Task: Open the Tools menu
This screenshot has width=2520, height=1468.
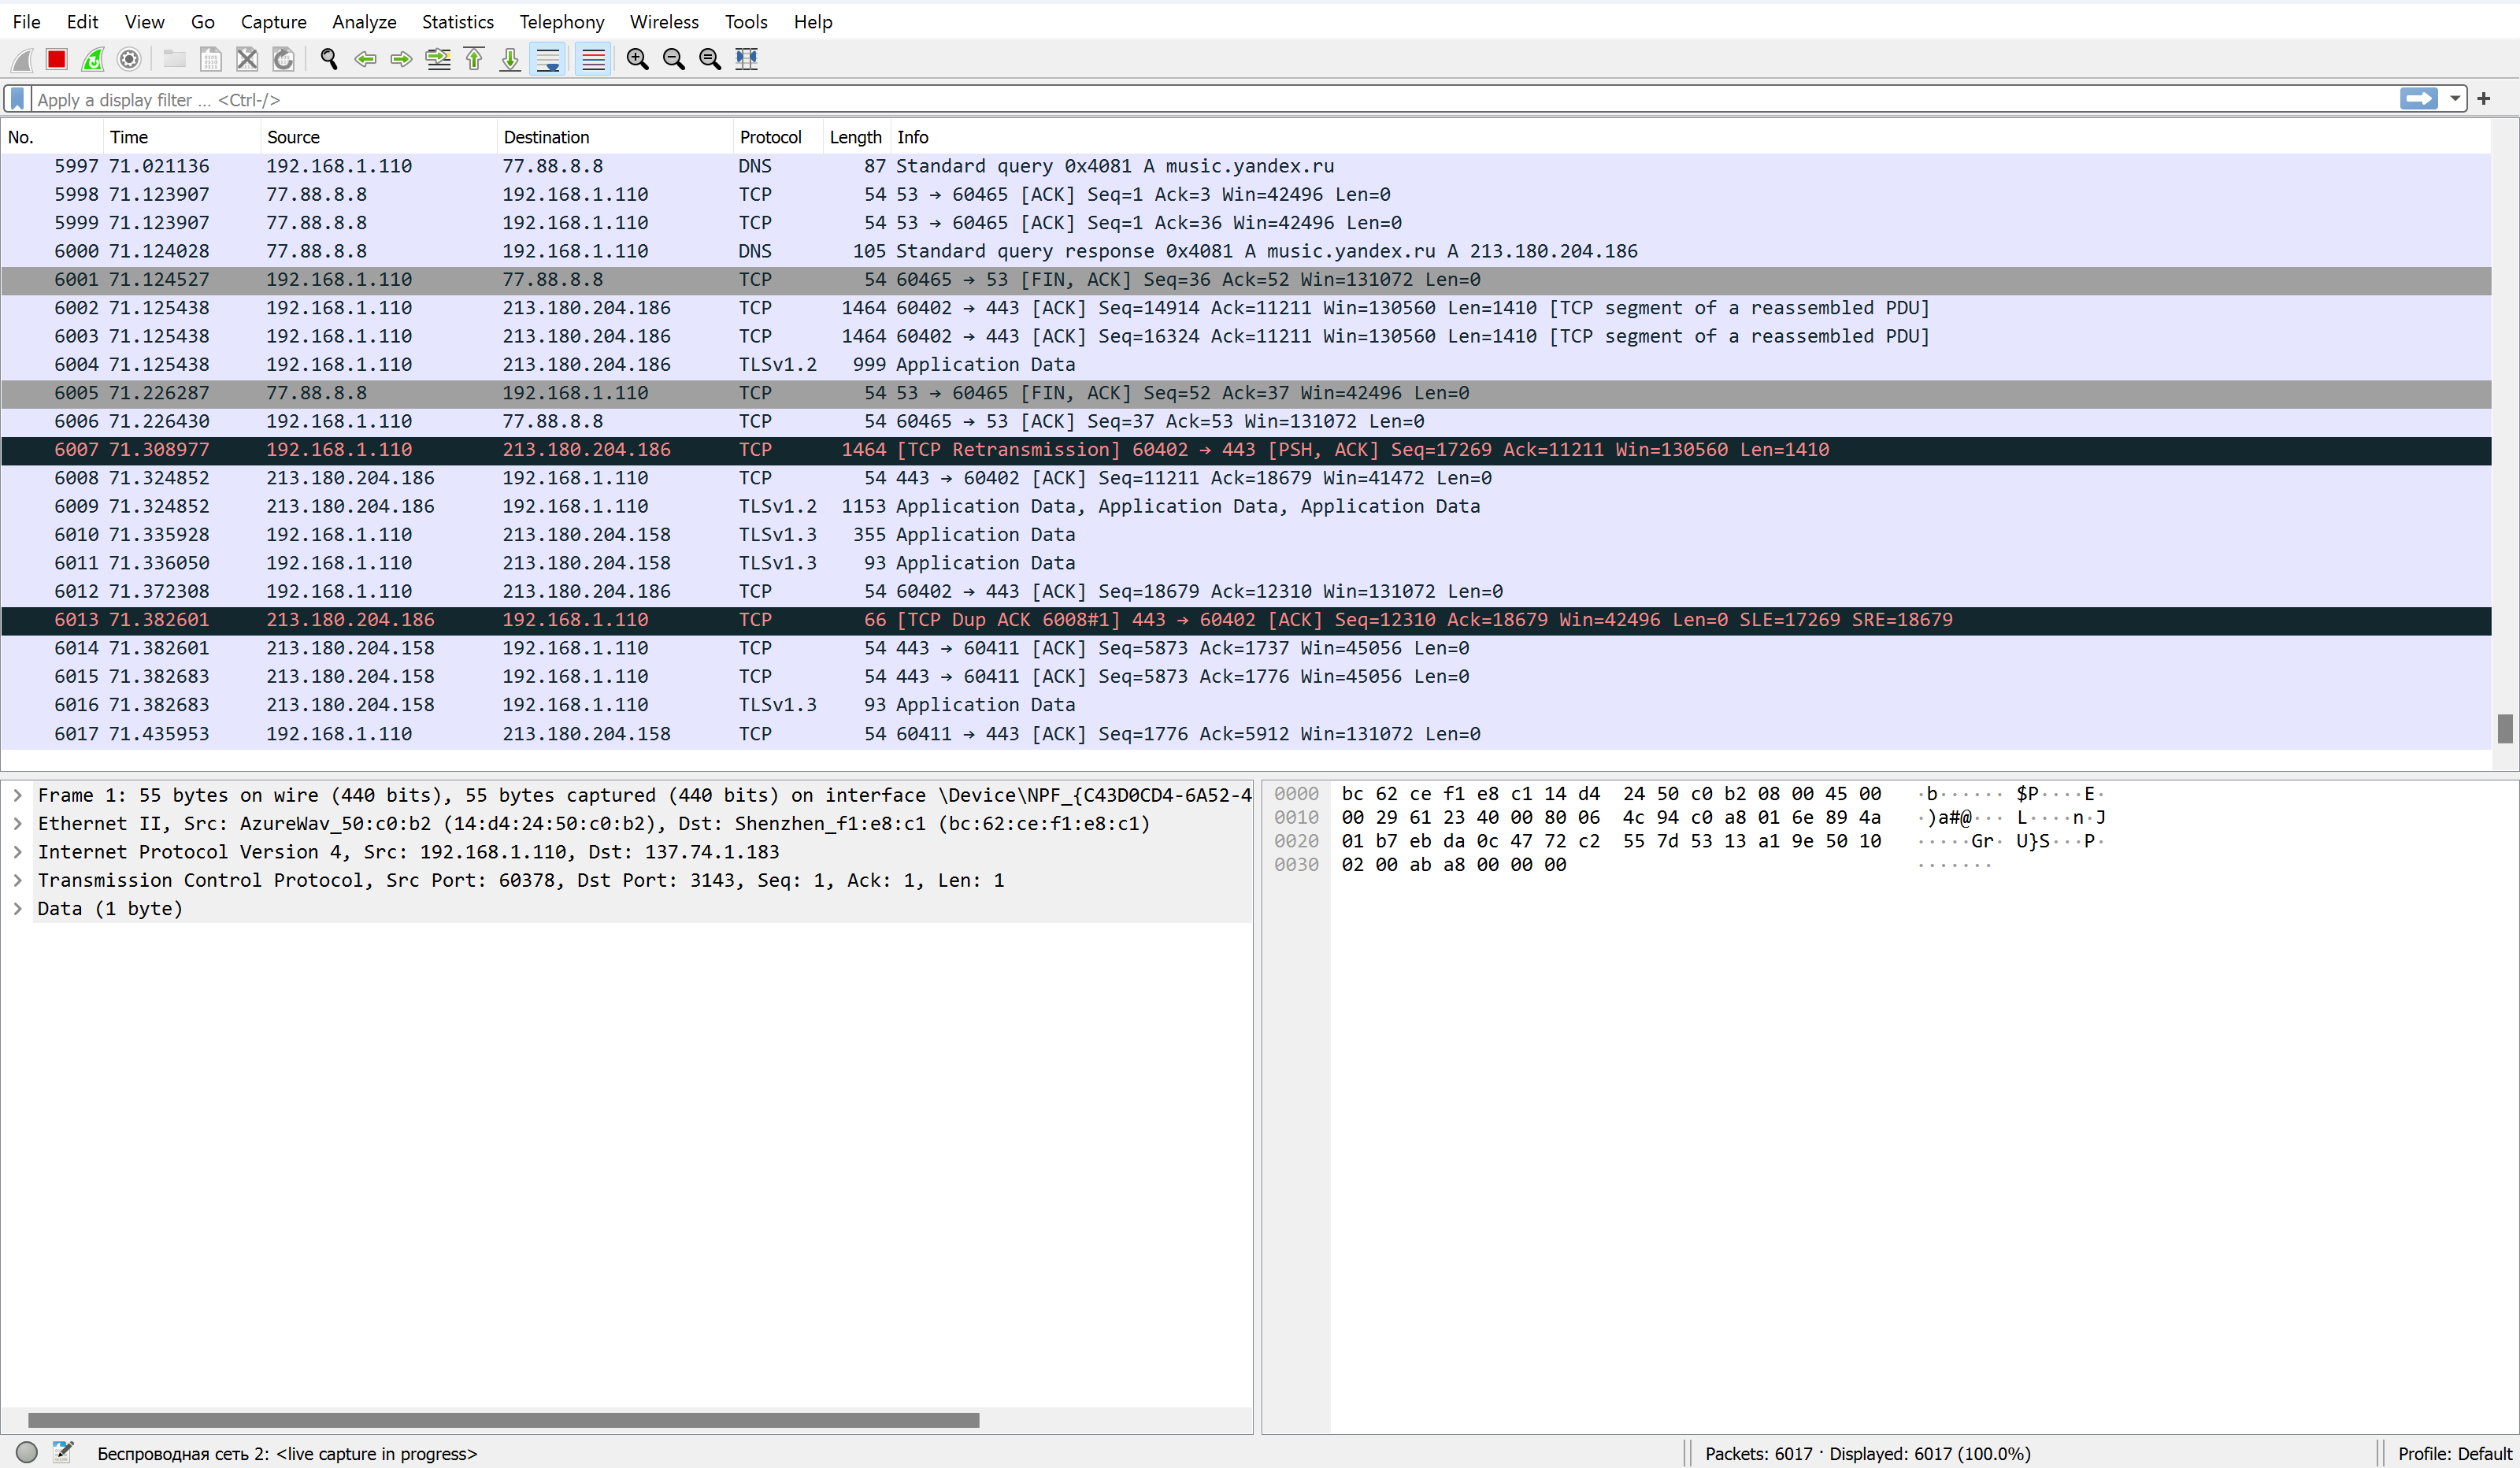Action: tap(746, 21)
